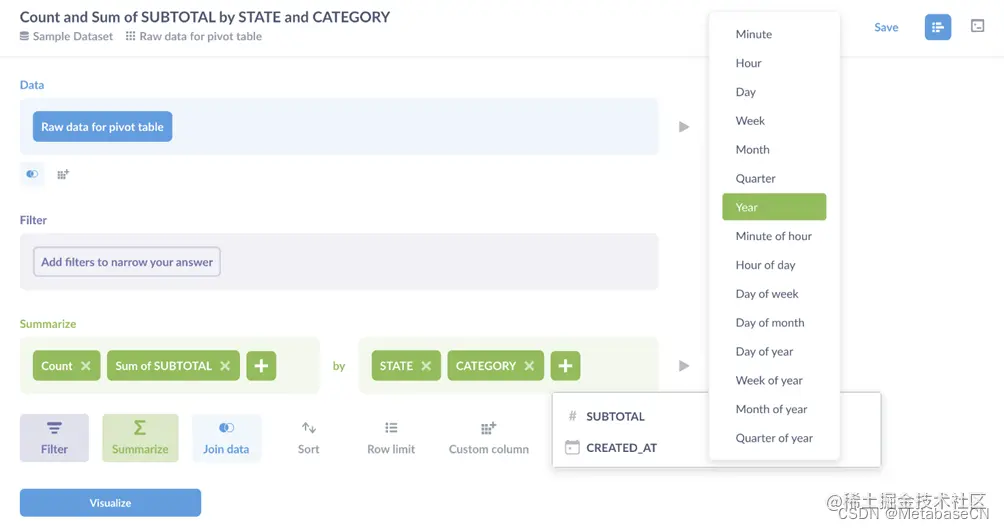Remove the STATE grouping with its X

[x=426, y=366]
